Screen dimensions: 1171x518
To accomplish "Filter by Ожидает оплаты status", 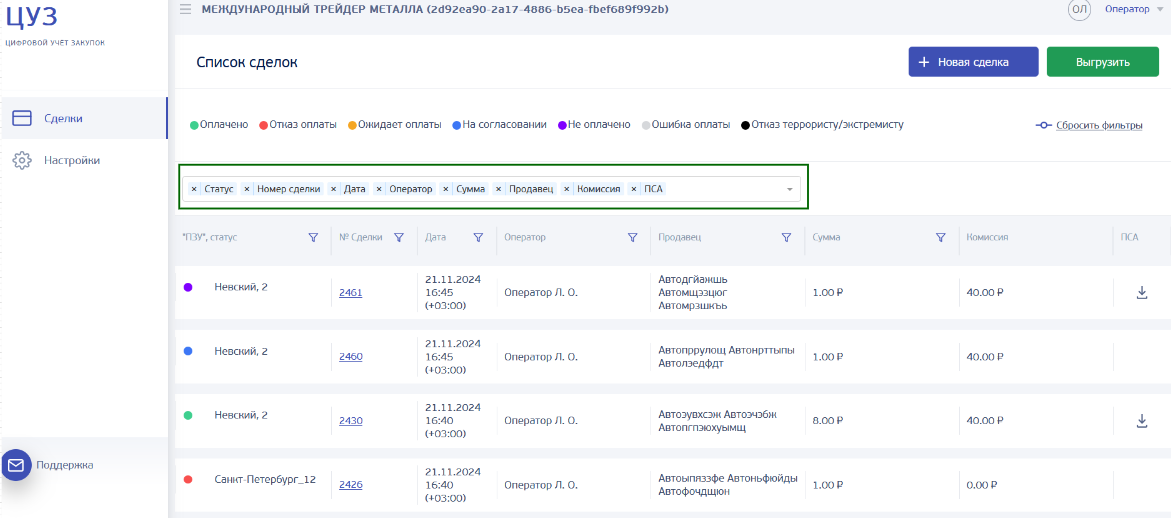I will click(394, 125).
